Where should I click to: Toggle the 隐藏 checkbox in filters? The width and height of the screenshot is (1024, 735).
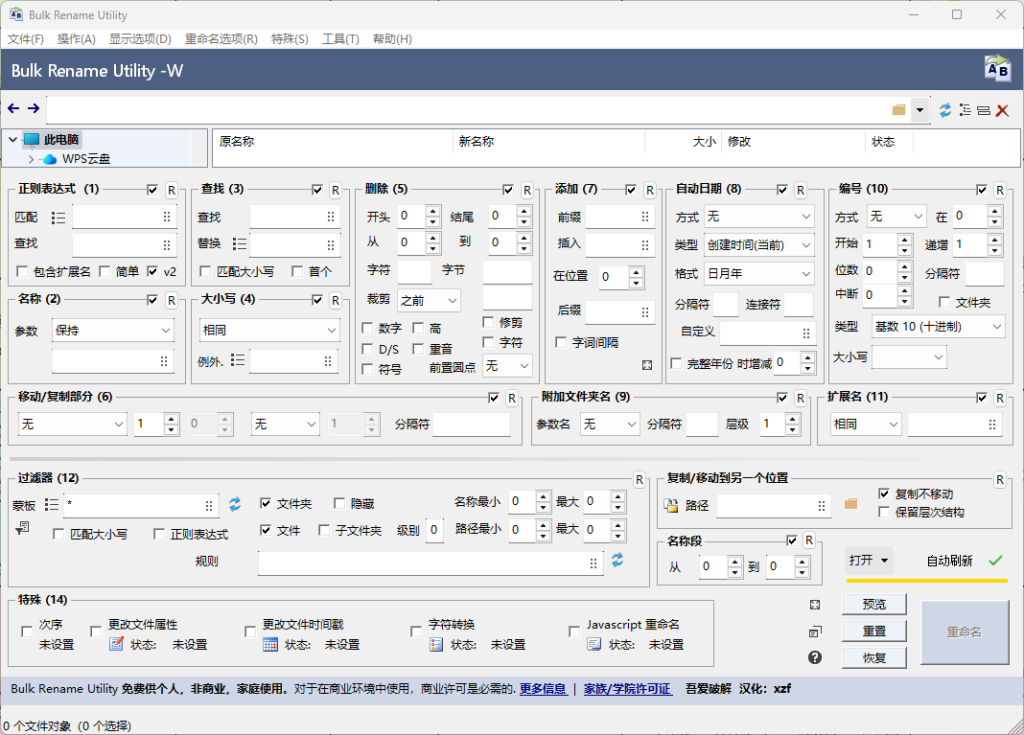coord(341,504)
